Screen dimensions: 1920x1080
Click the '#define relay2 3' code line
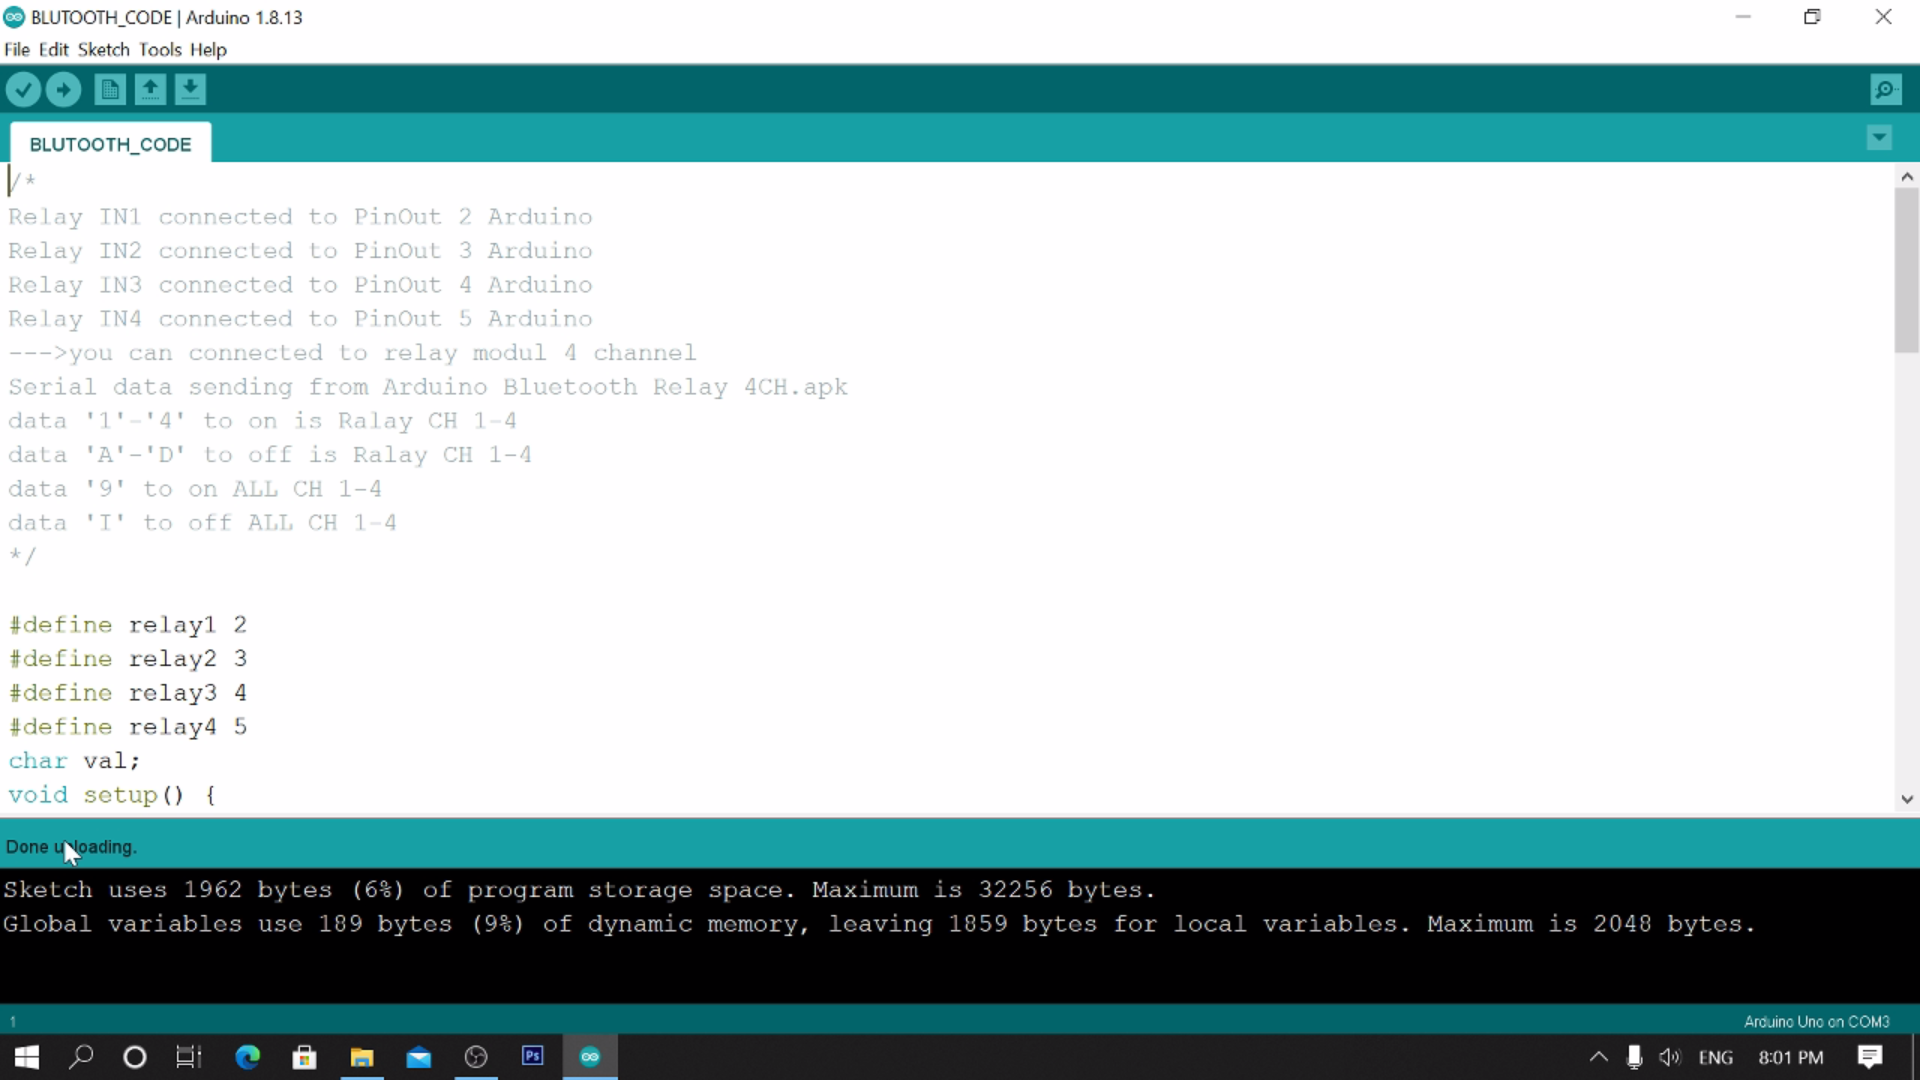pyautogui.click(x=128, y=659)
